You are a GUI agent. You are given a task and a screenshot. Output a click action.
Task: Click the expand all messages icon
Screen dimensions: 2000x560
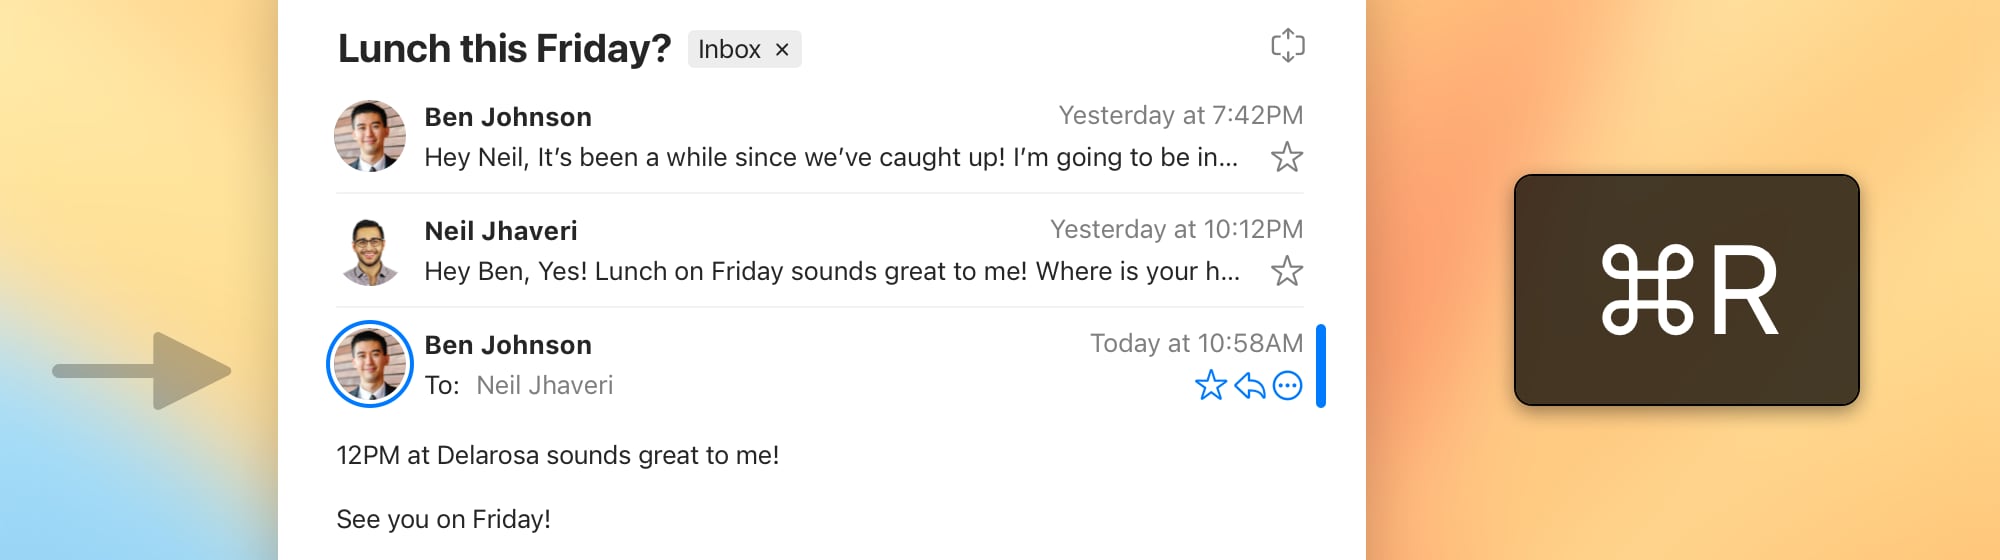click(1287, 46)
